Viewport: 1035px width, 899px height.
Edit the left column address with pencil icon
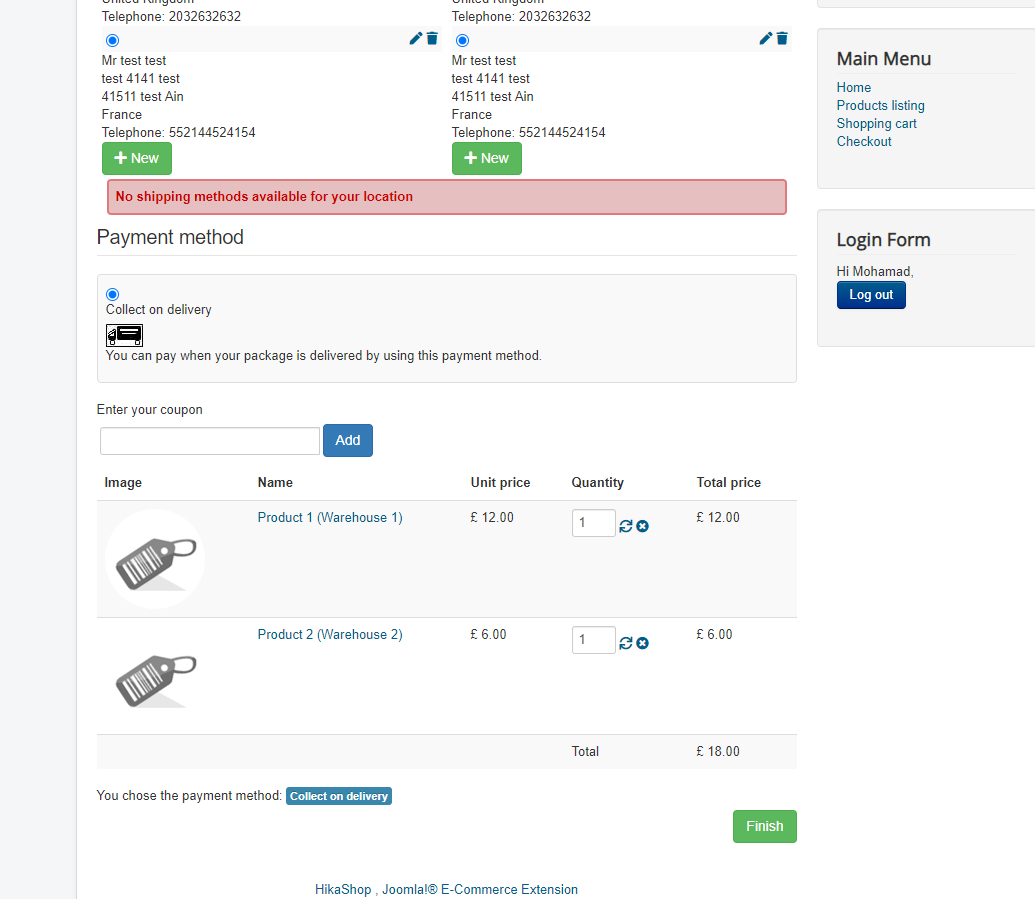click(x=415, y=39)
